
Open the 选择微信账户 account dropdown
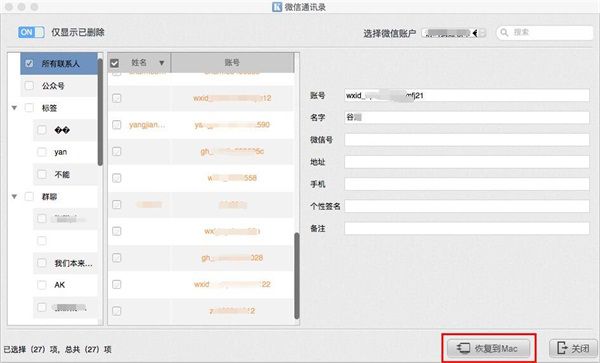454,33
